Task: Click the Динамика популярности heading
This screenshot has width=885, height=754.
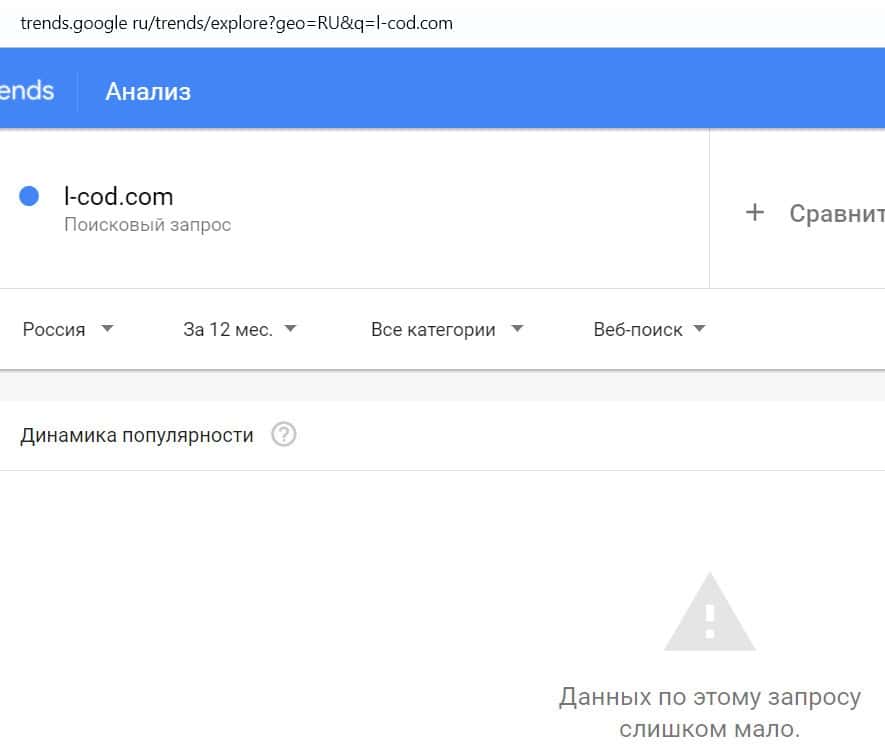Action: pyautogui.click(x=137, y=435)
